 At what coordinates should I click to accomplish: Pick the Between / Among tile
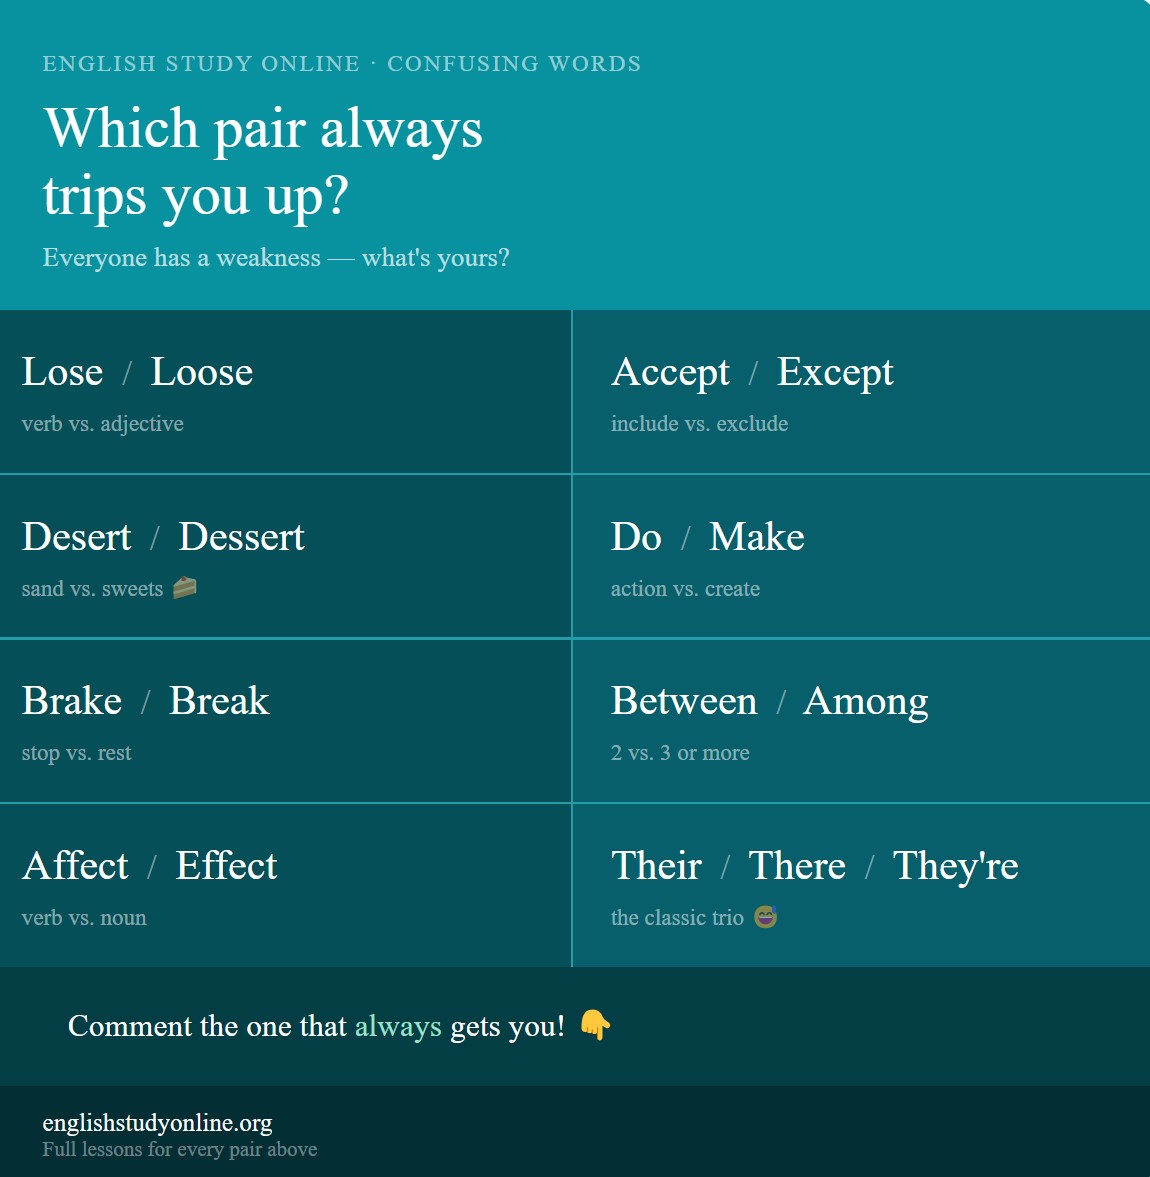[861, 721]
